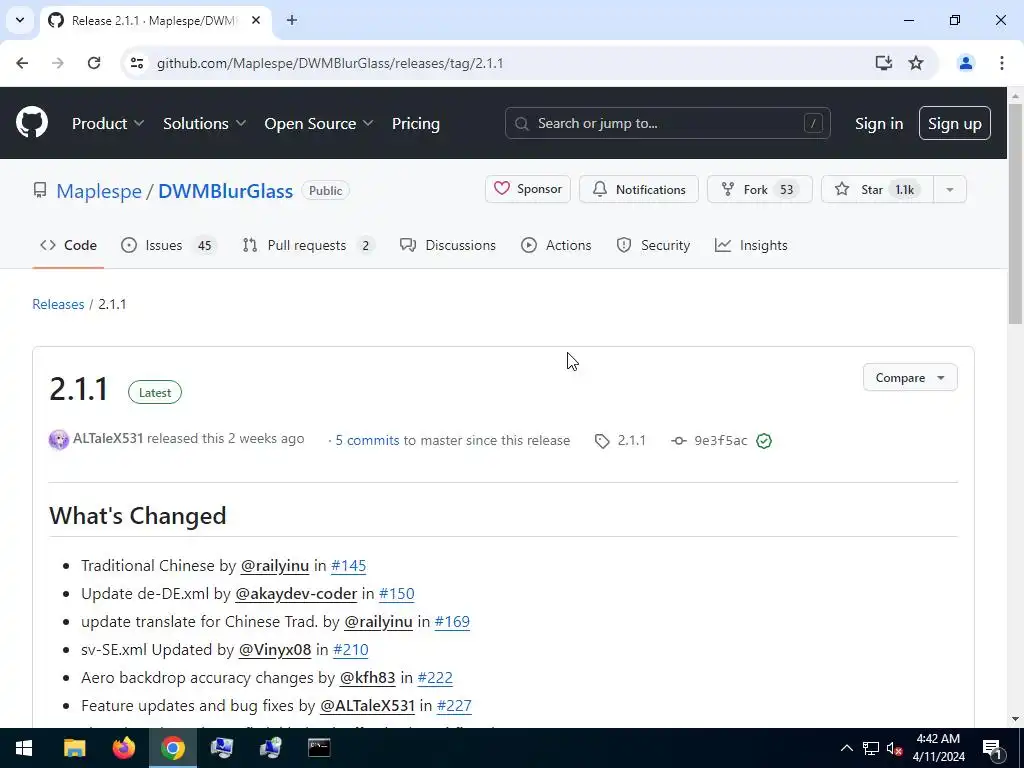
Task: Open Chrome's three-dot menu
Action: click(x=1001, y=63)
